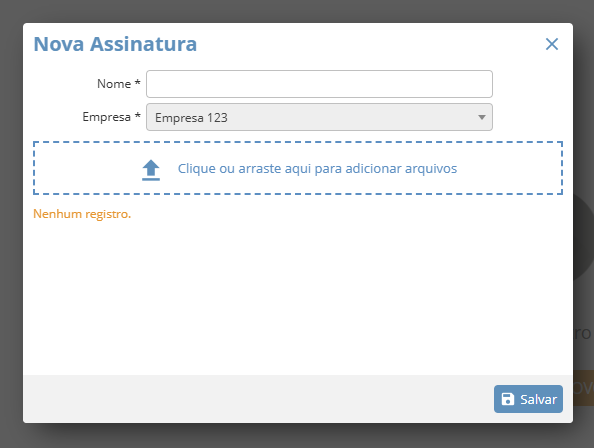This screenshot has height=448, width=594.
Task: Click the 'Nome *' field label
Action: point(119,84)
